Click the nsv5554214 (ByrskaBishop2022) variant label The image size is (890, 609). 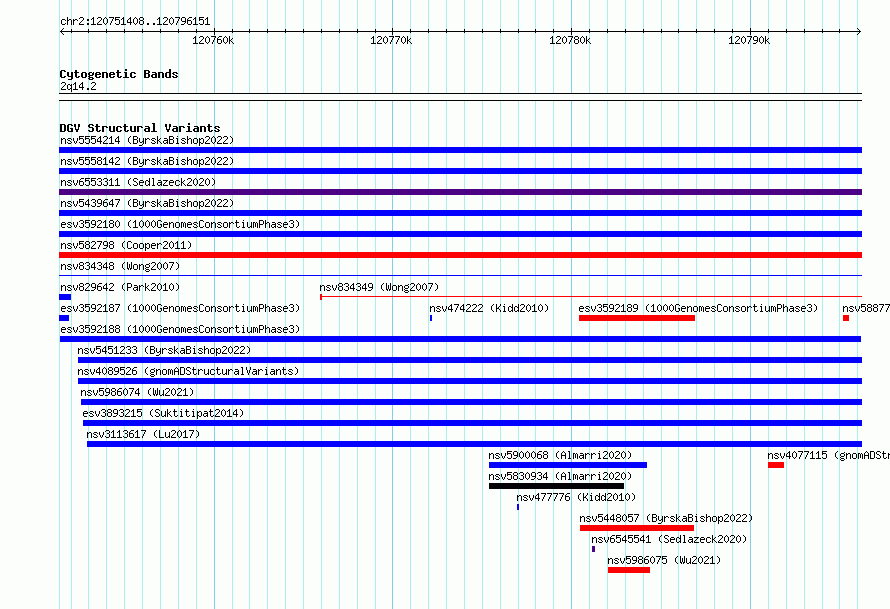pyautogui.click(x=147, y=140)
